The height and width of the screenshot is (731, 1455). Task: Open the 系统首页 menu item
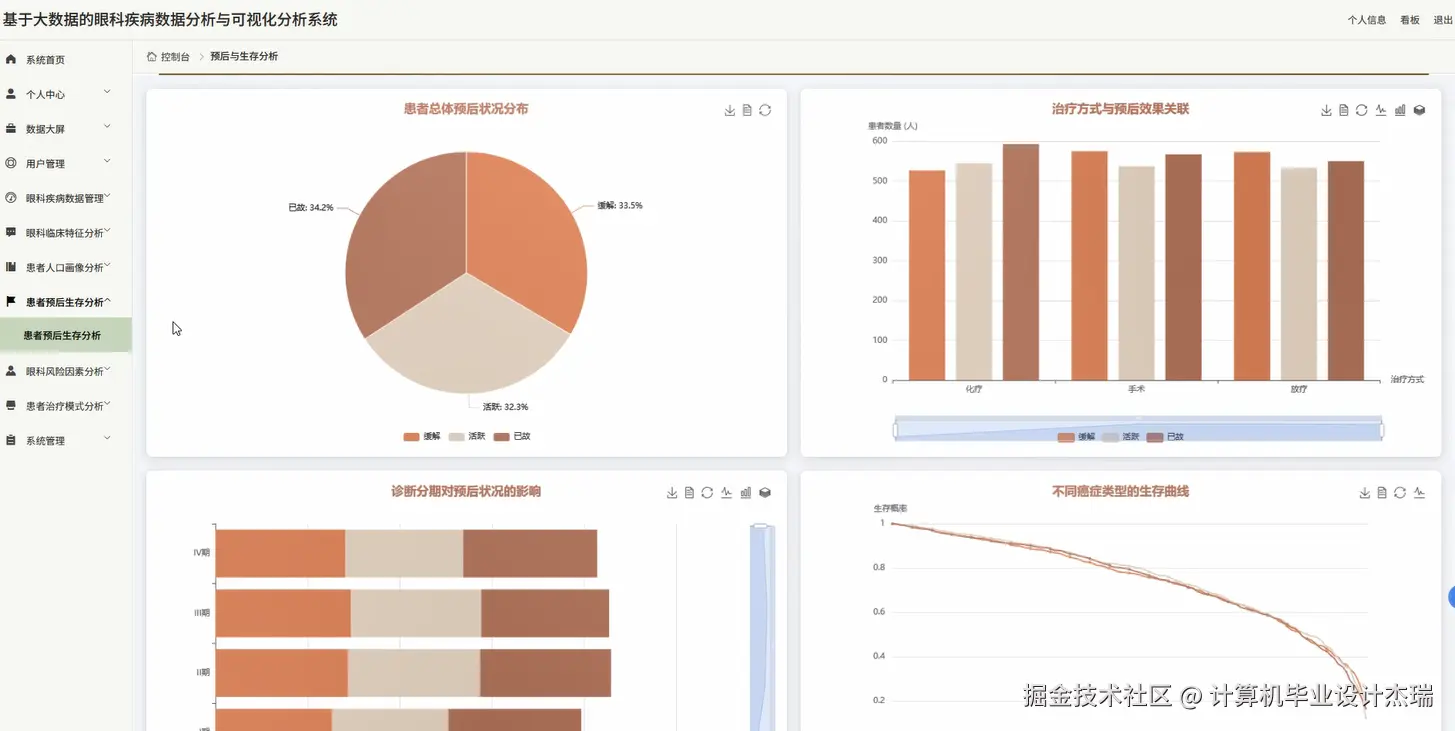tap(66, 59)
